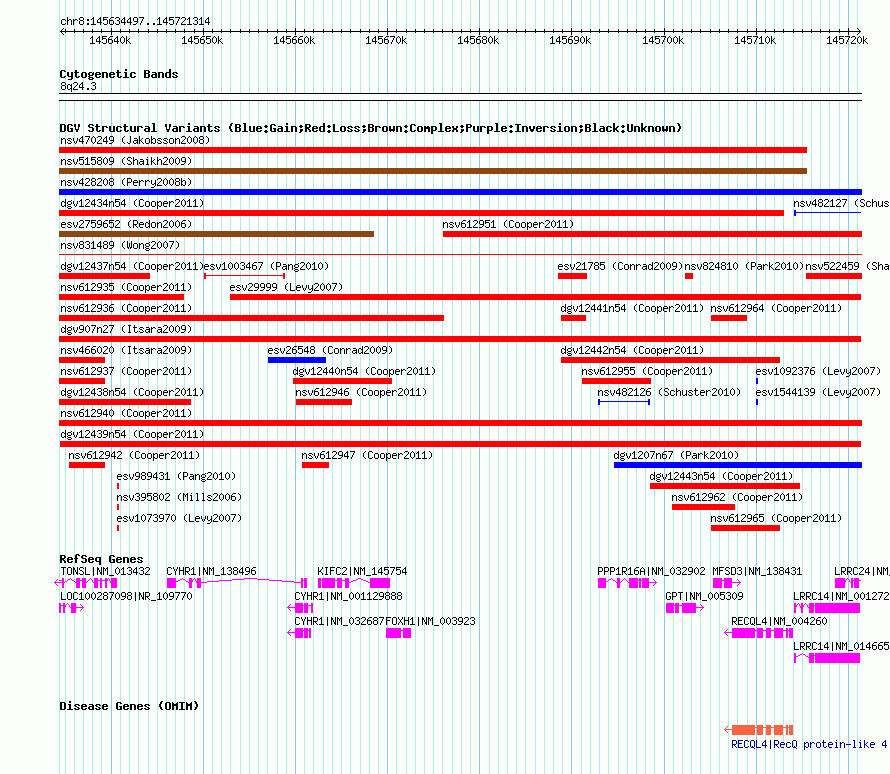Image resolution: width=890 pixels, height=774 pixels.
Task: Click variant dgv12441n54 (Cooper2011)
Action: click(x=632, y=309)
